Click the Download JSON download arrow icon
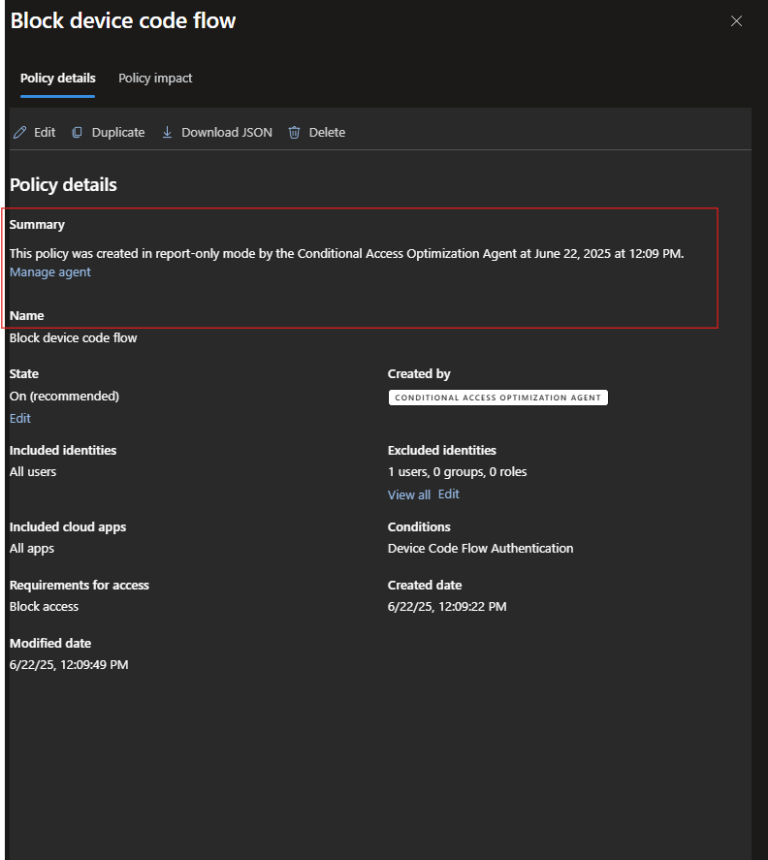This screenshot has width=768, height=860. click(166, 131)
